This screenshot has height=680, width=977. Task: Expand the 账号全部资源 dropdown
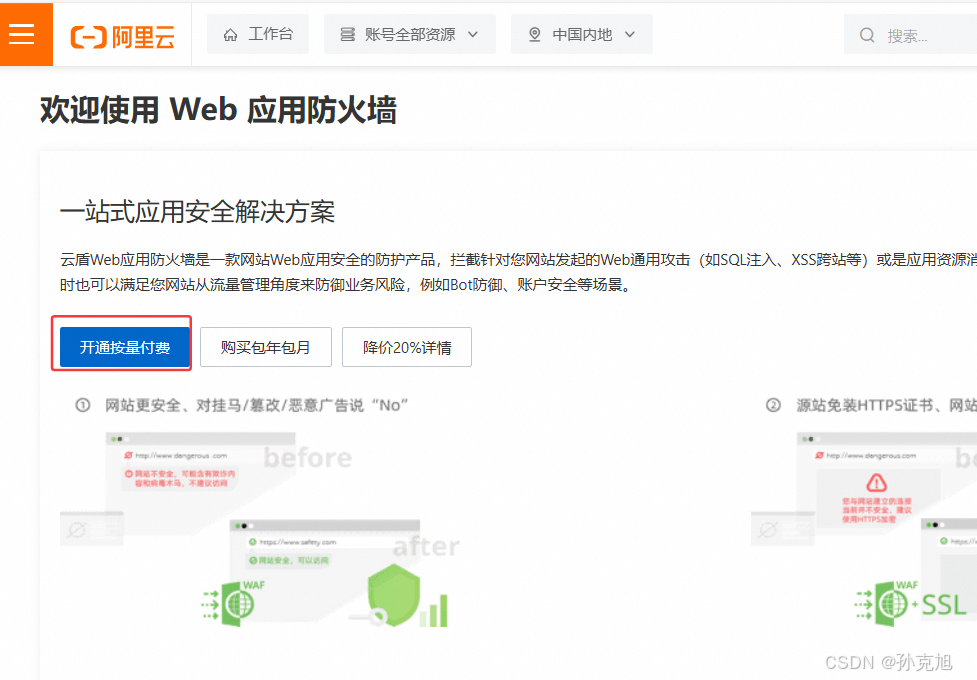[409, 34]
